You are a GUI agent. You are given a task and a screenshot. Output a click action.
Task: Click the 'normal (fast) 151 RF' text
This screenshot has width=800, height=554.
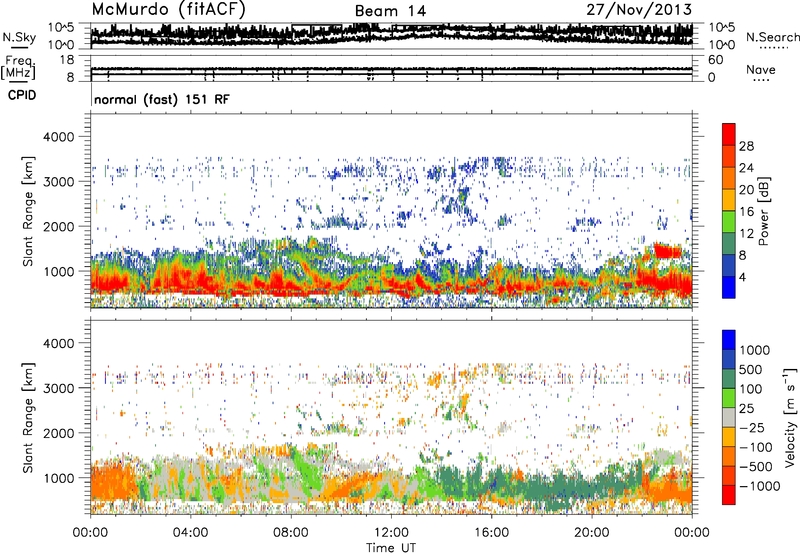(162, 99)
